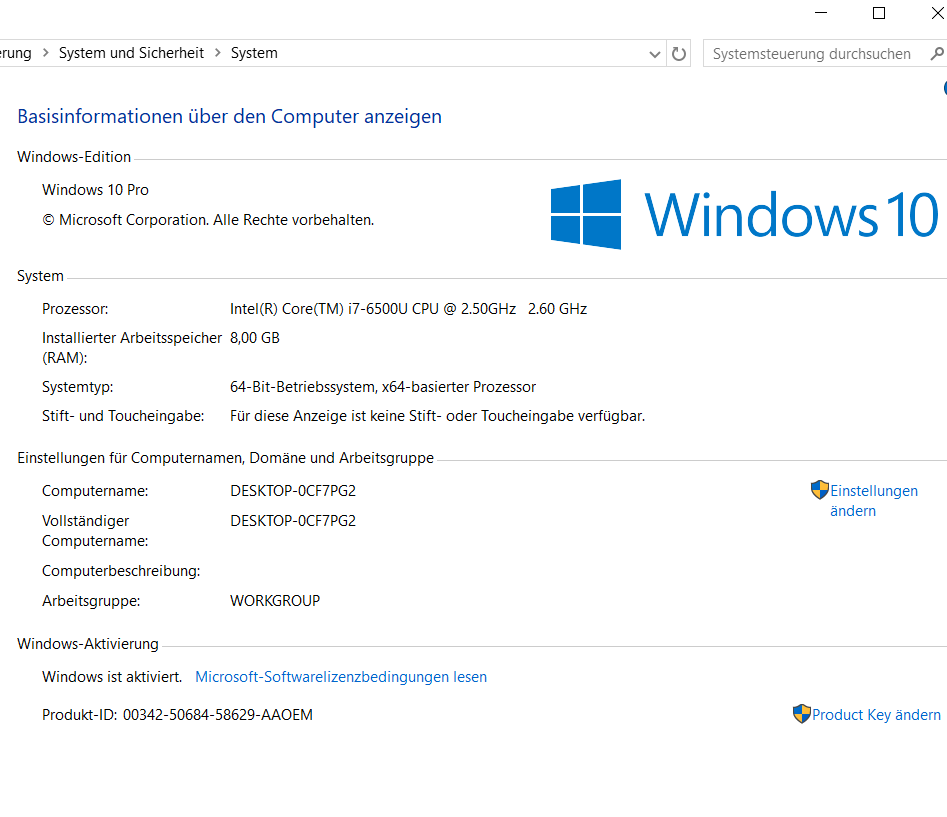Select the Windows 10 Pro edition text
The height and width of the screenshot is (817, 947).
(95, 190)
